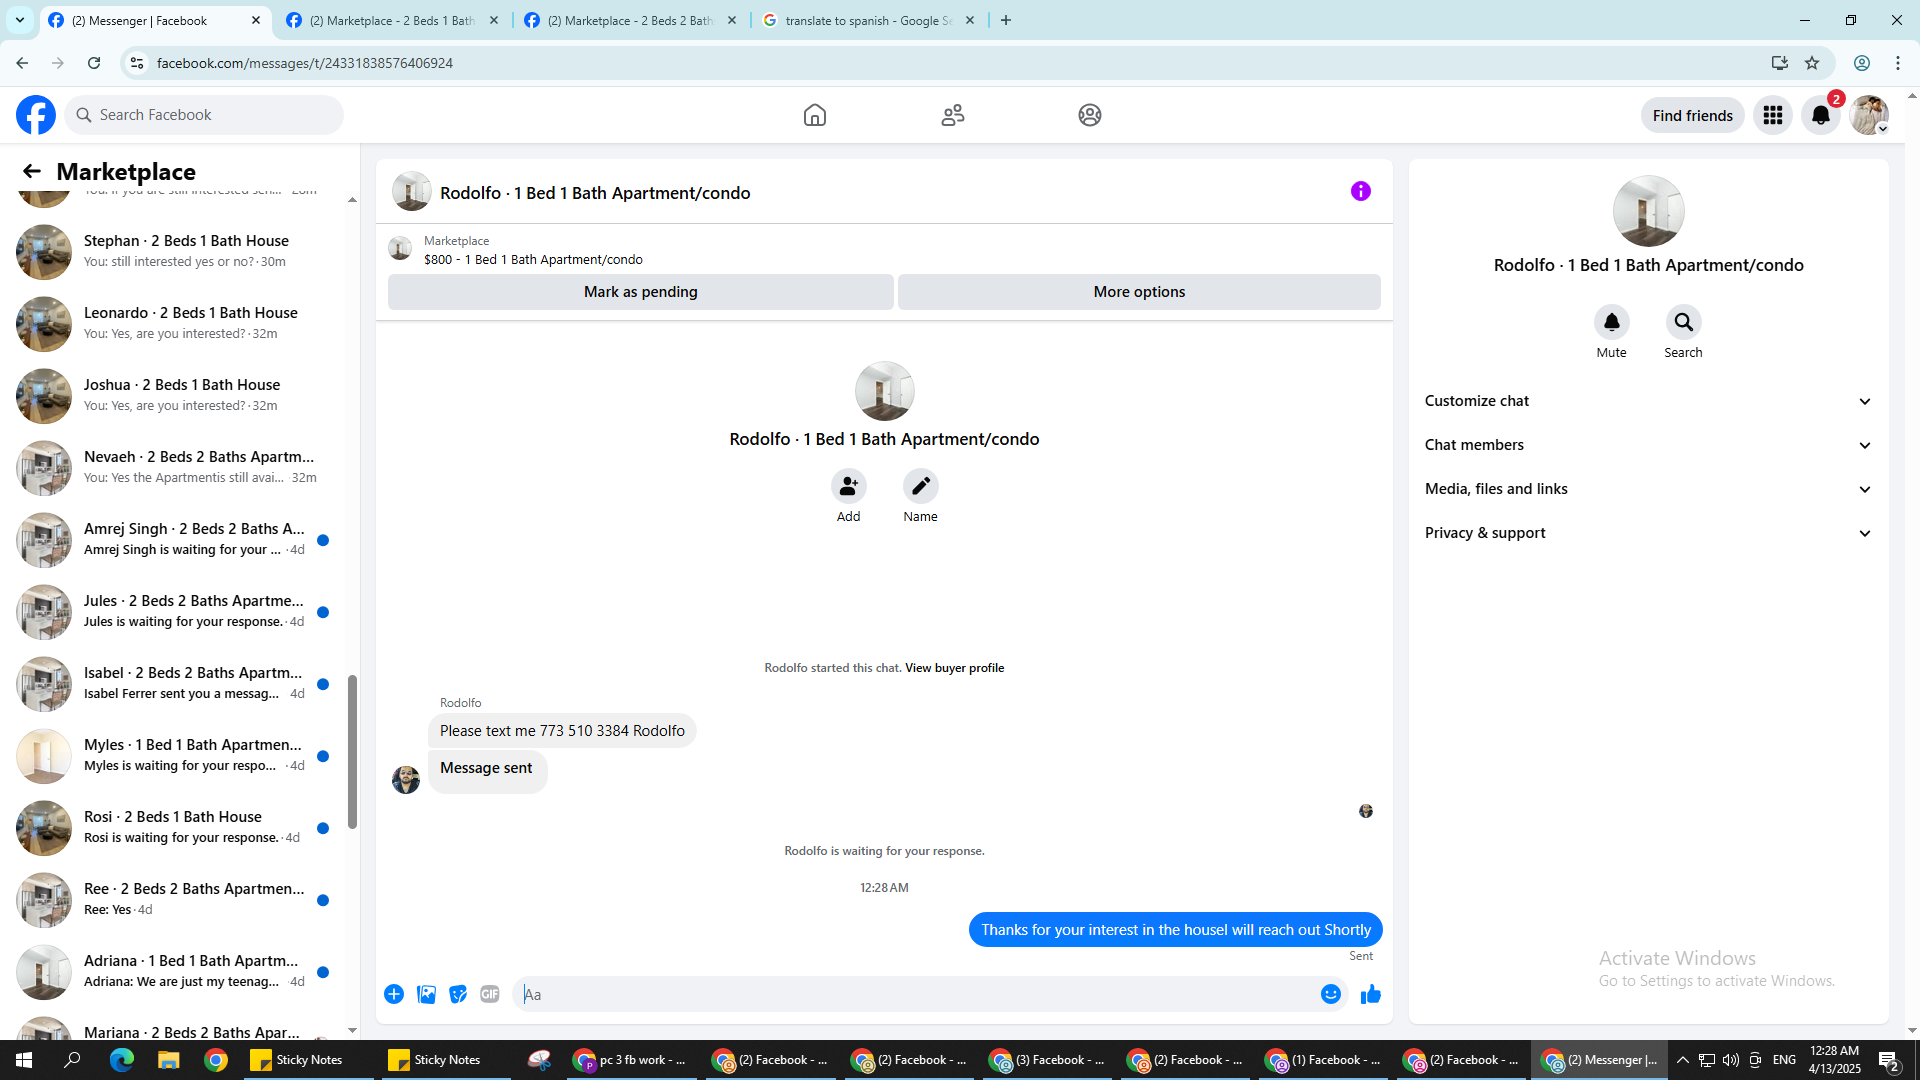1920x1080 pixels.
Task: Open the Nevaeh 2 Beds 2 Baths chat
Action: click(176, 467)
